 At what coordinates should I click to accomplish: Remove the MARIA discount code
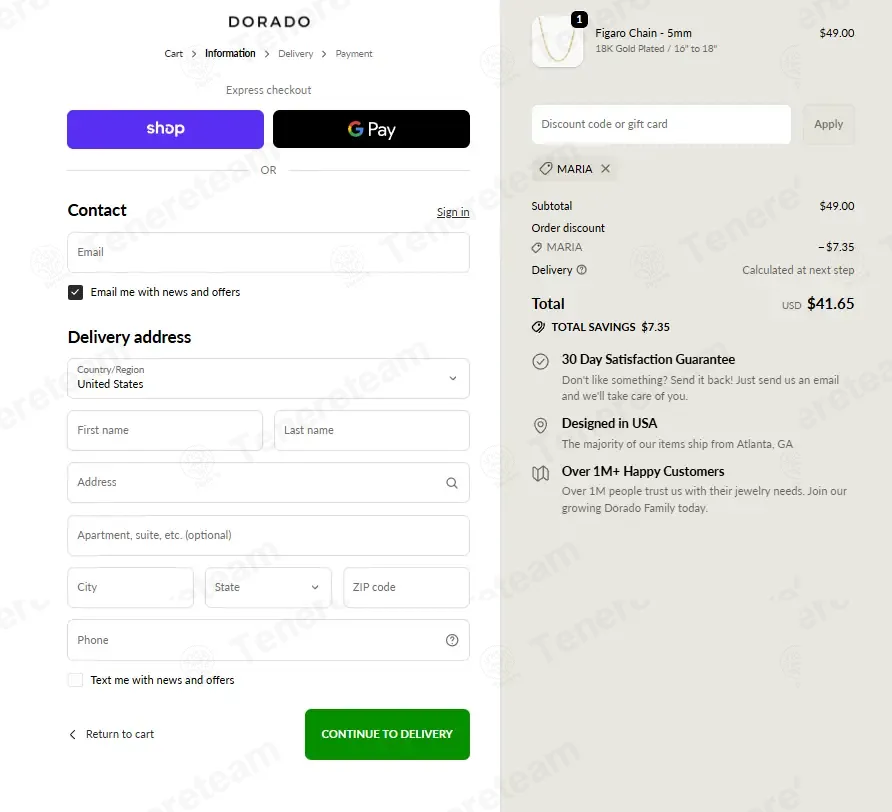[605, 168]
